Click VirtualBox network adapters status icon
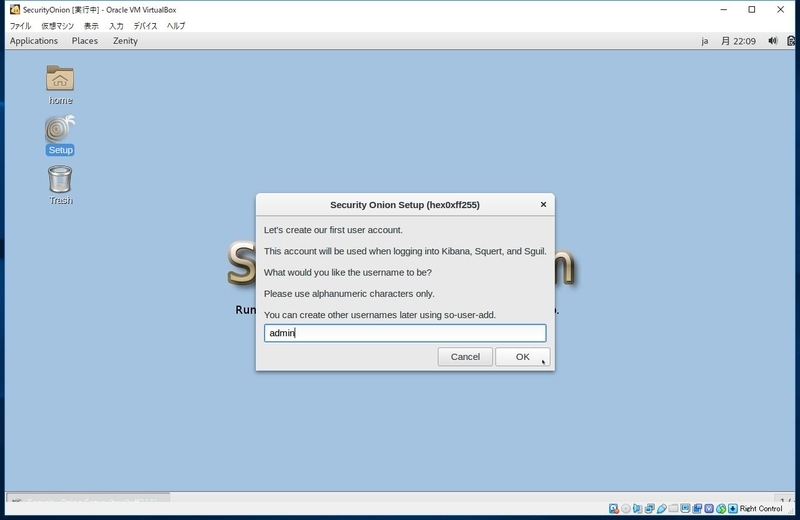 (649, 508)
